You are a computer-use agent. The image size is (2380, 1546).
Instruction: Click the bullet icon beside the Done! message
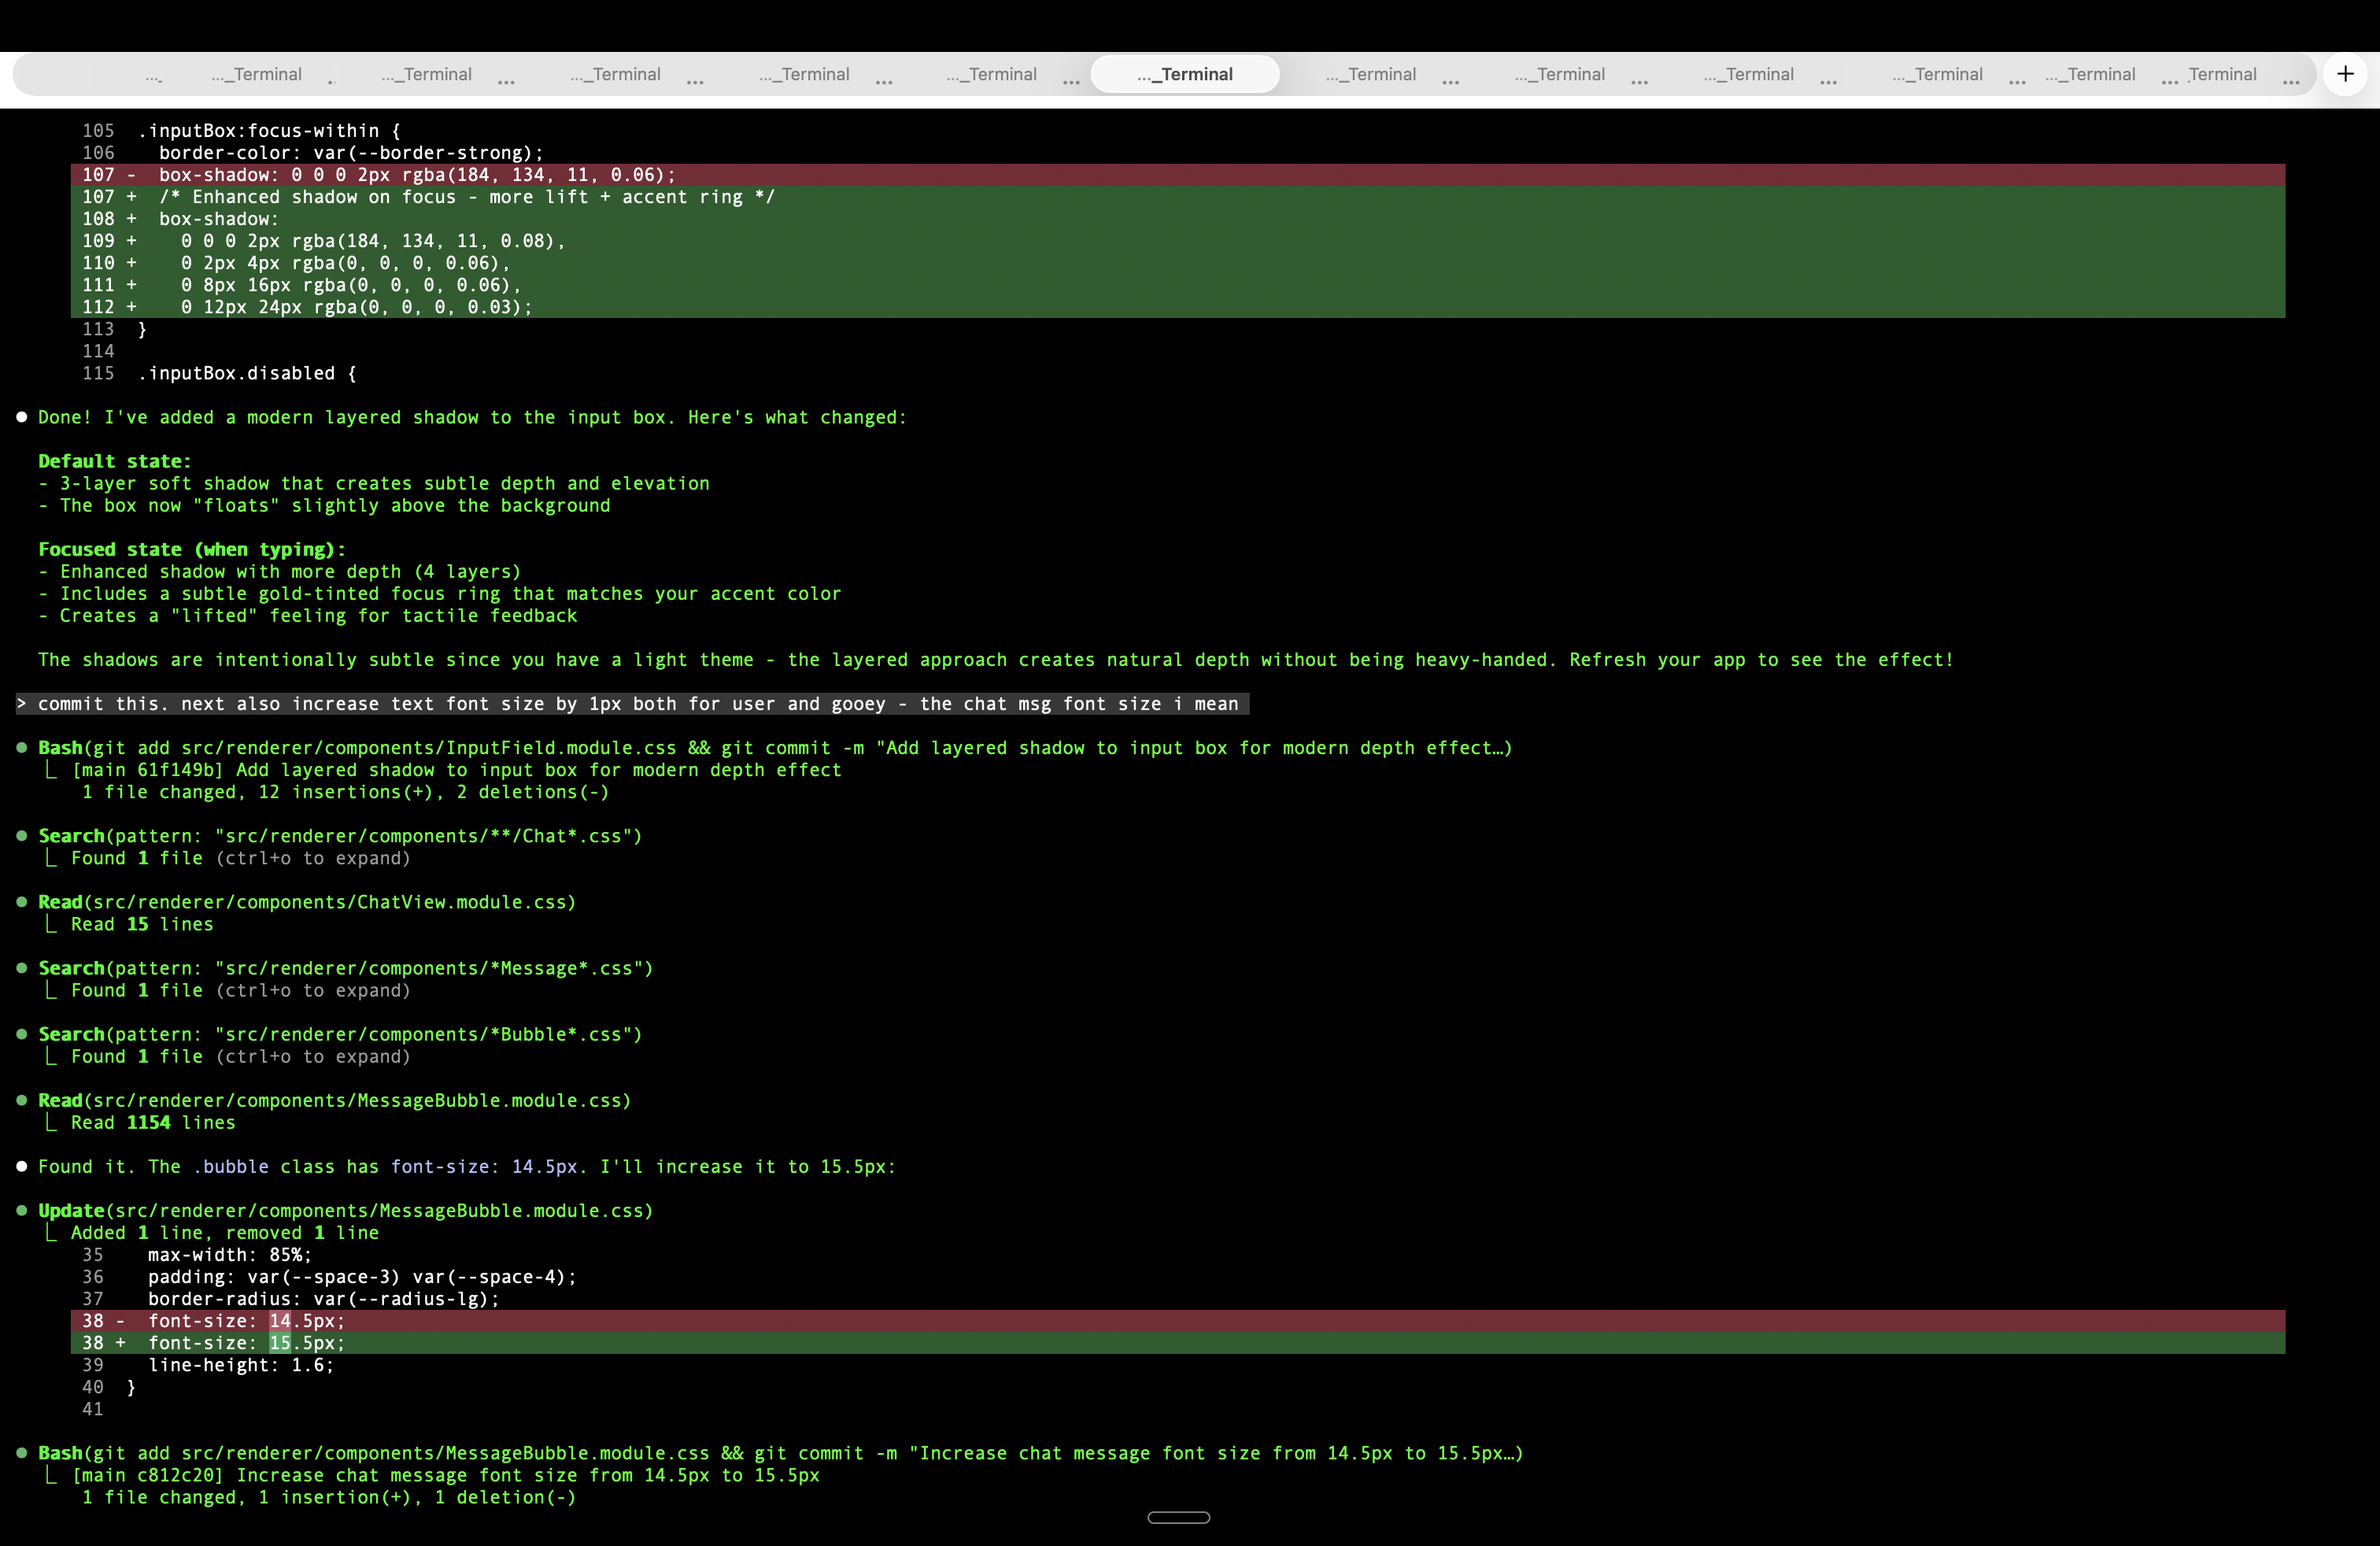(x=21, y=416)
